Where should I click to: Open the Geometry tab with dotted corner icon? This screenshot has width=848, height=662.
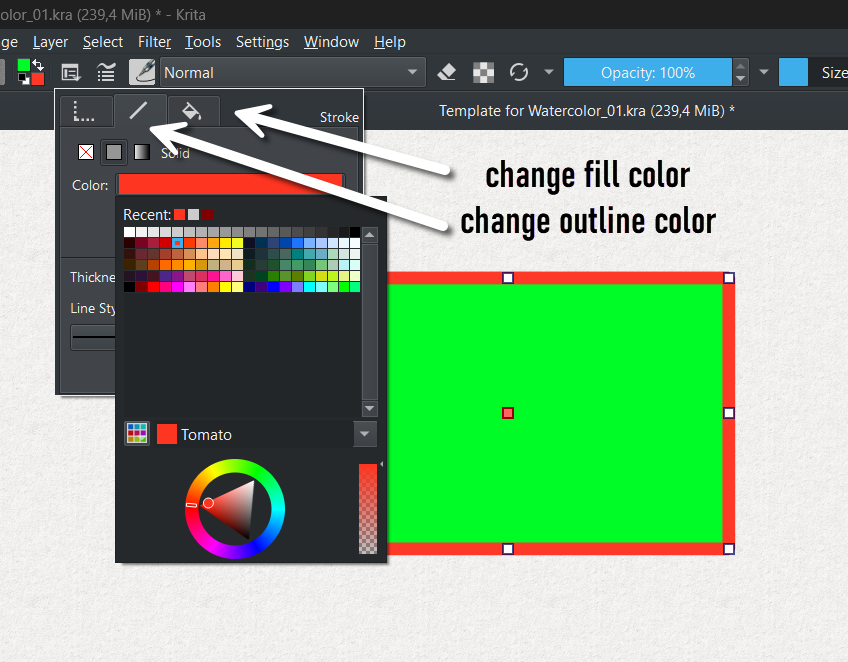pos(85,111)
